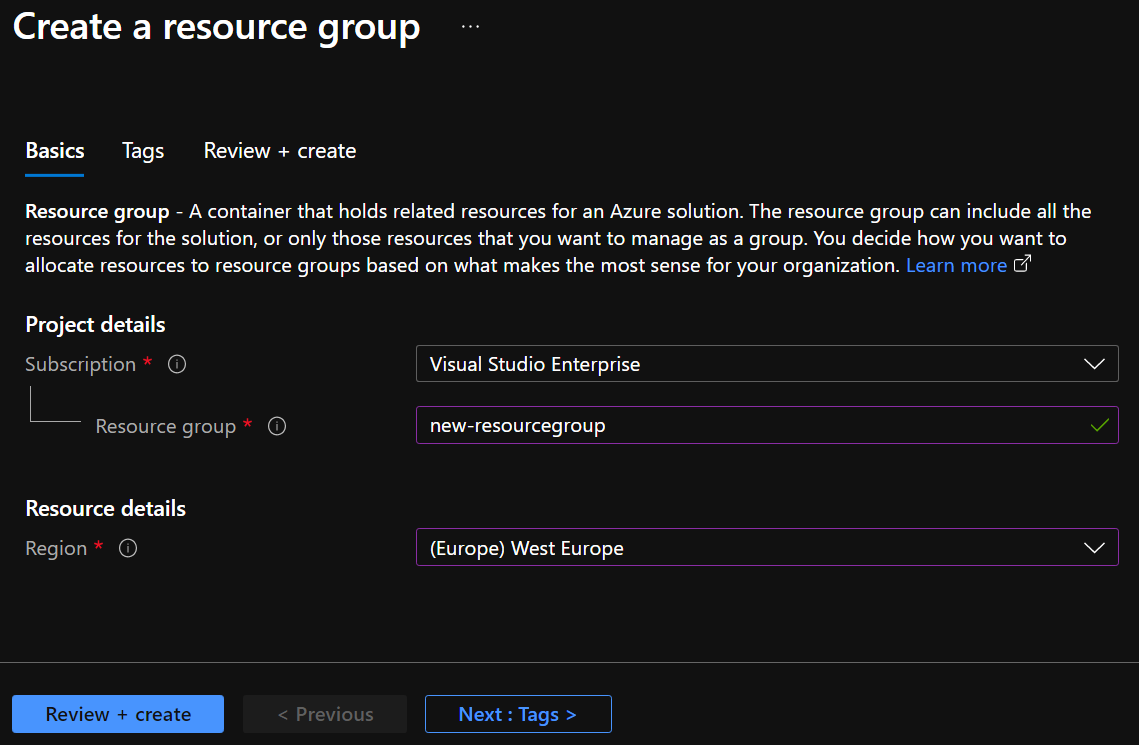Screen dimensions: 1139x745
Task: Click the info icon beside Resource group
Action: click(x=277, y=426)
